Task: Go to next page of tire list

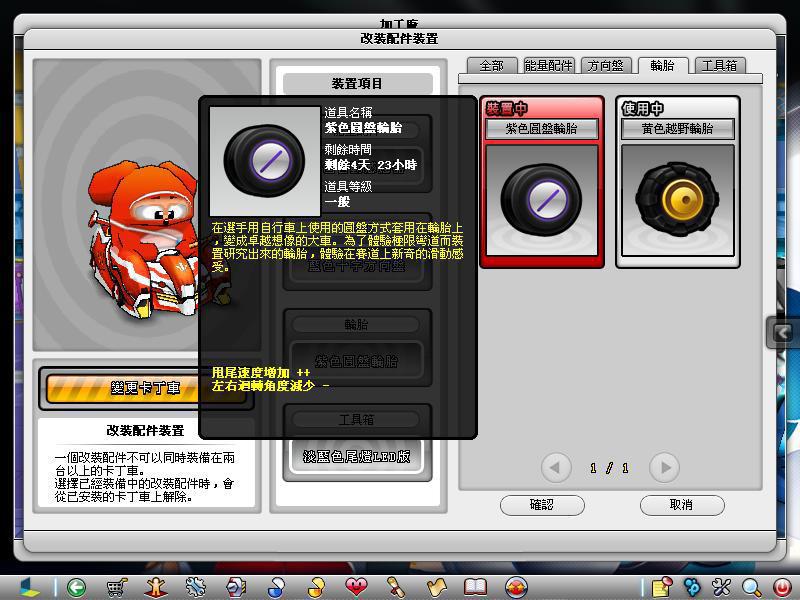Action: pyautogui.click(x=664, y=467)
